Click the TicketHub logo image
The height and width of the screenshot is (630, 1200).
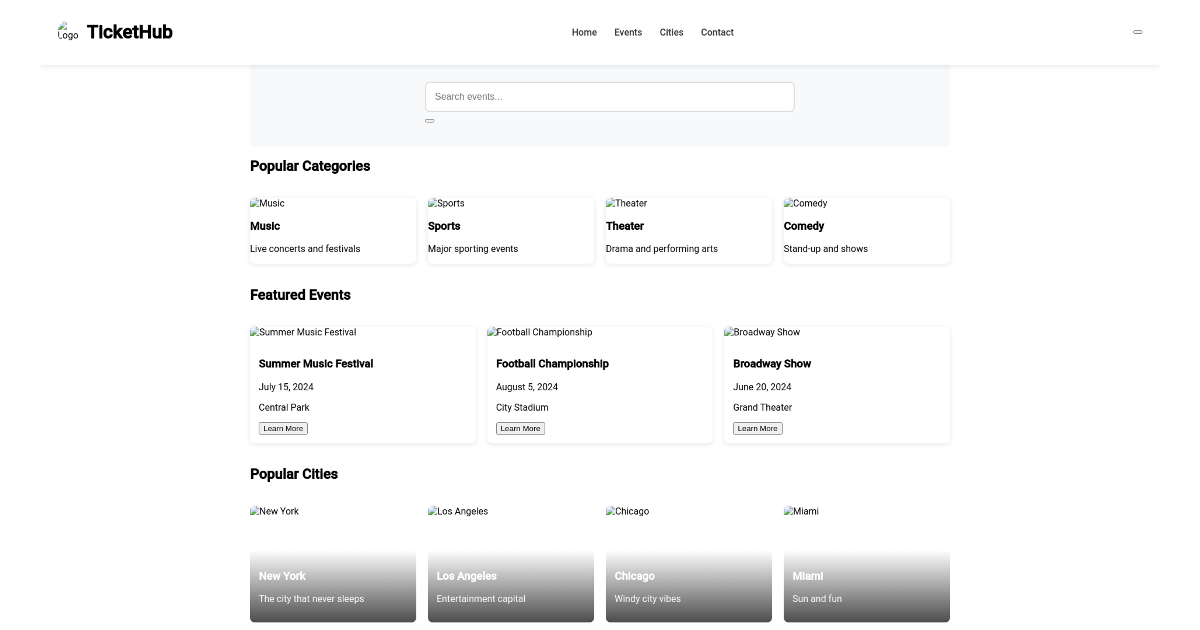[x=68, y=32]
